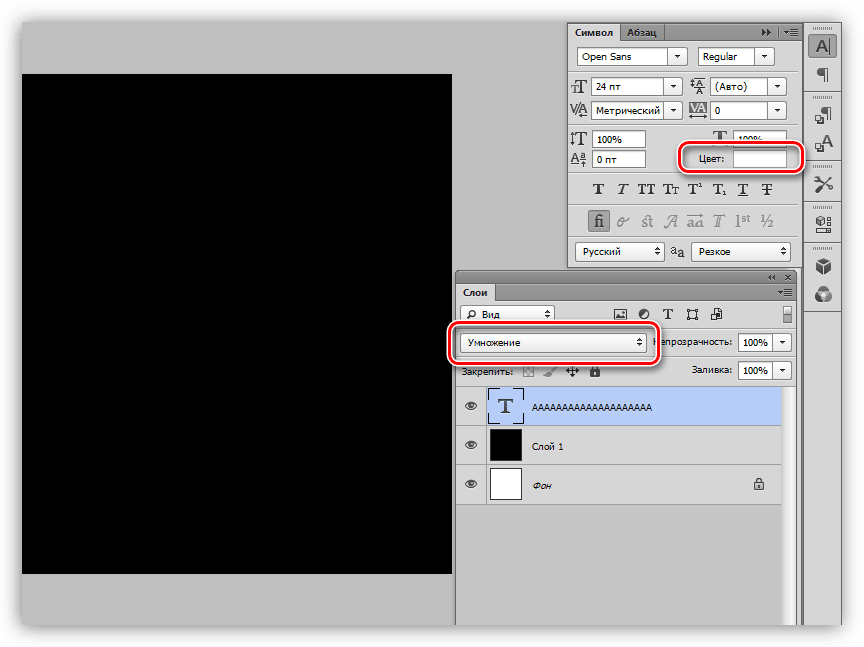Open the Резкое anti-aliasing dropdown
This screenshot has width=864, height=647.
(x=741, y=251)
